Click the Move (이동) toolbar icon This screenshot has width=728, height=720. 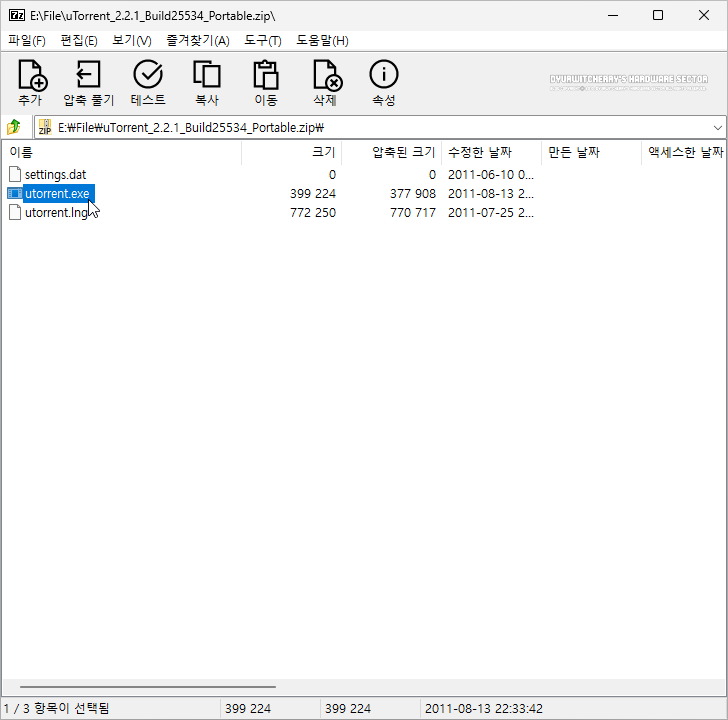pyautogui.click(x=266, y=75)
